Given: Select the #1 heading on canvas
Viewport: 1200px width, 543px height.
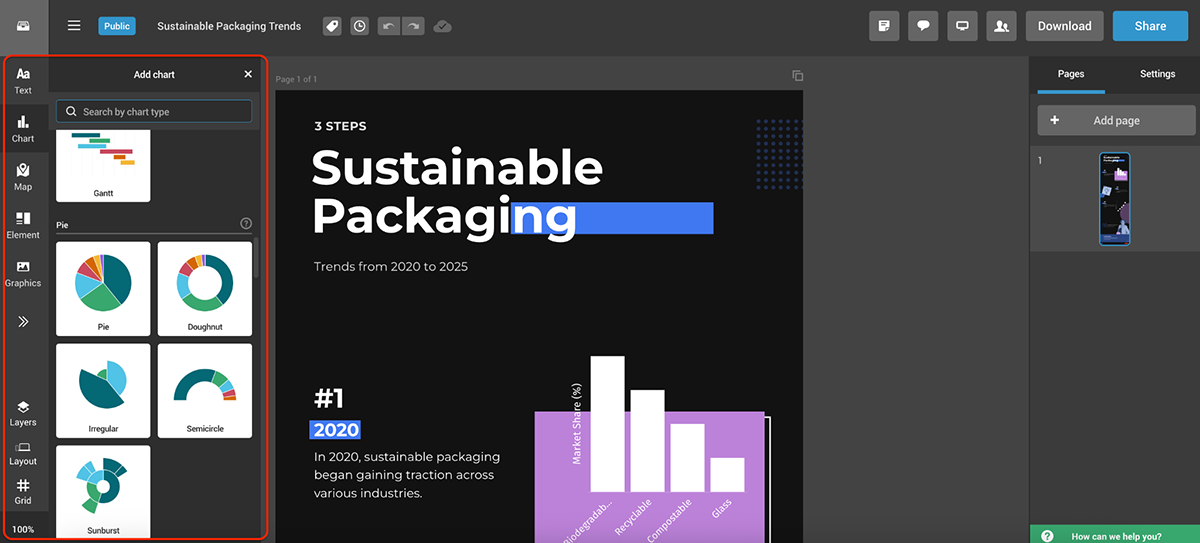Looking at the screenshot, I should [x=329, y=398].
